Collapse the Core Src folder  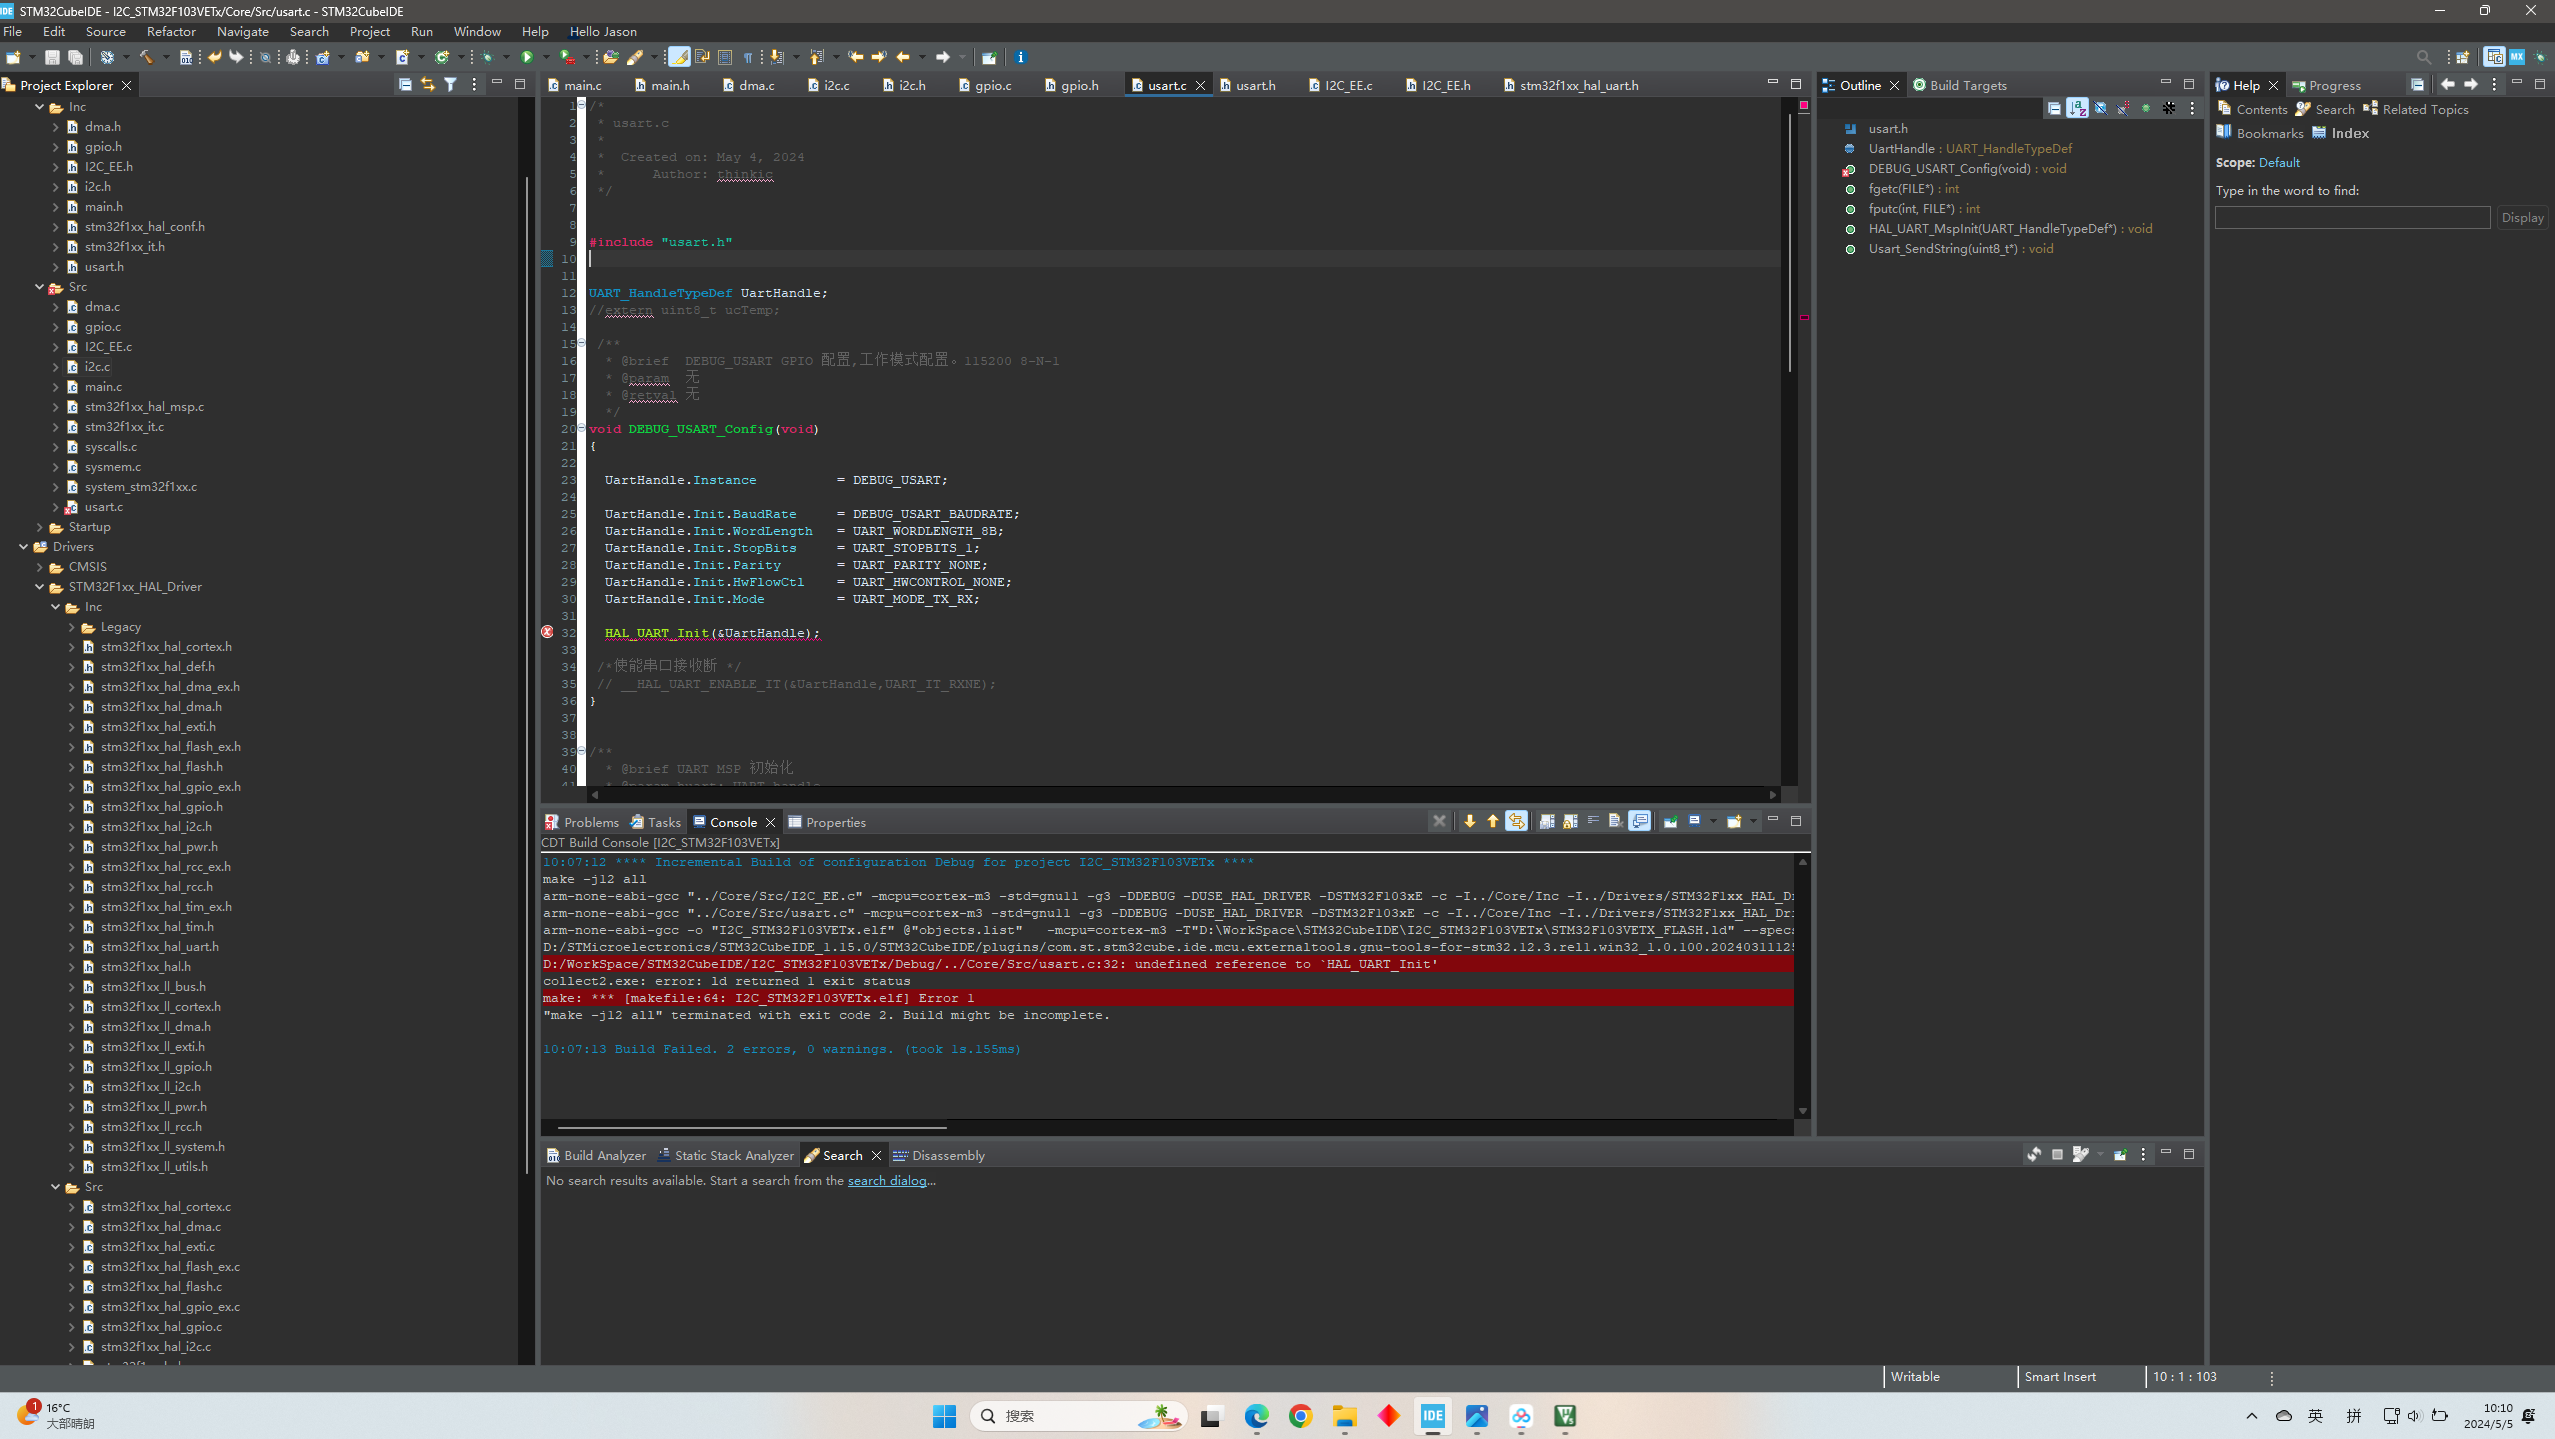[x=39, y=287]
